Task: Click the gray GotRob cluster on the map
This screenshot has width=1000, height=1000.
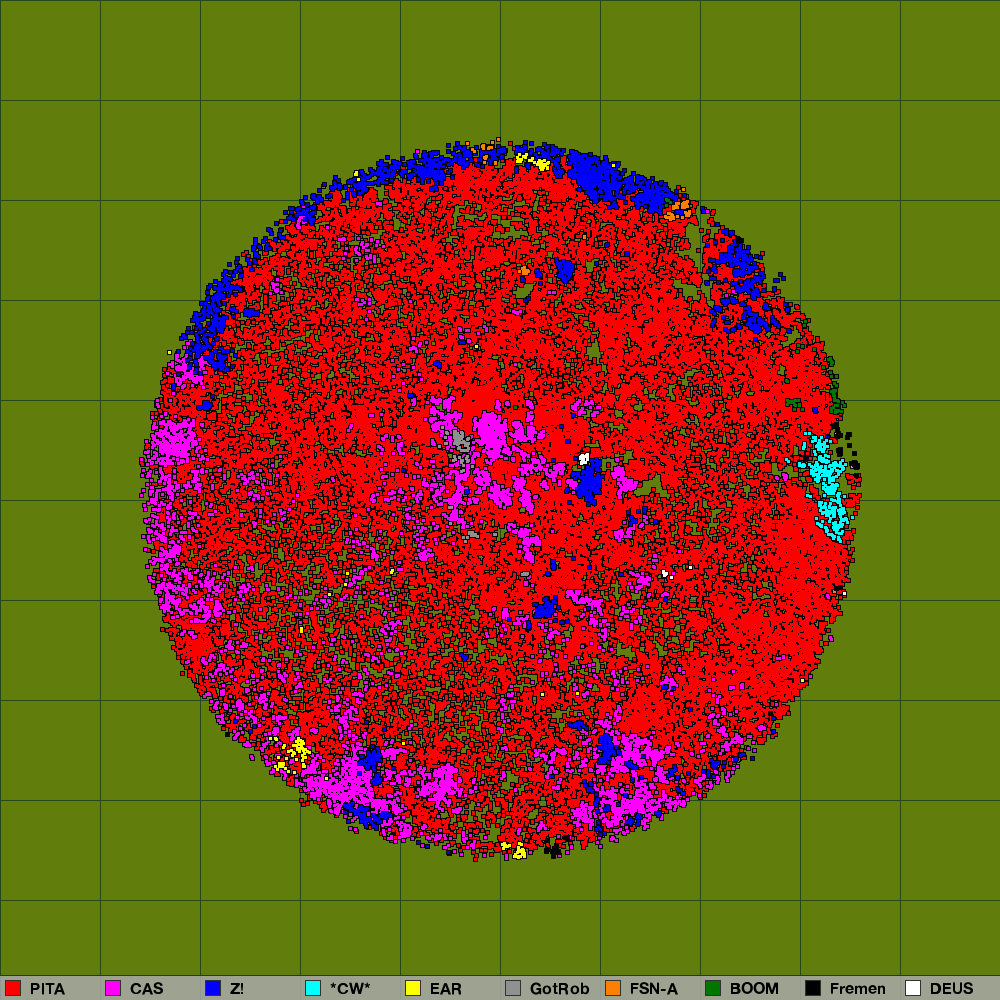Action: pyautogui.click(x=460, y=440)
